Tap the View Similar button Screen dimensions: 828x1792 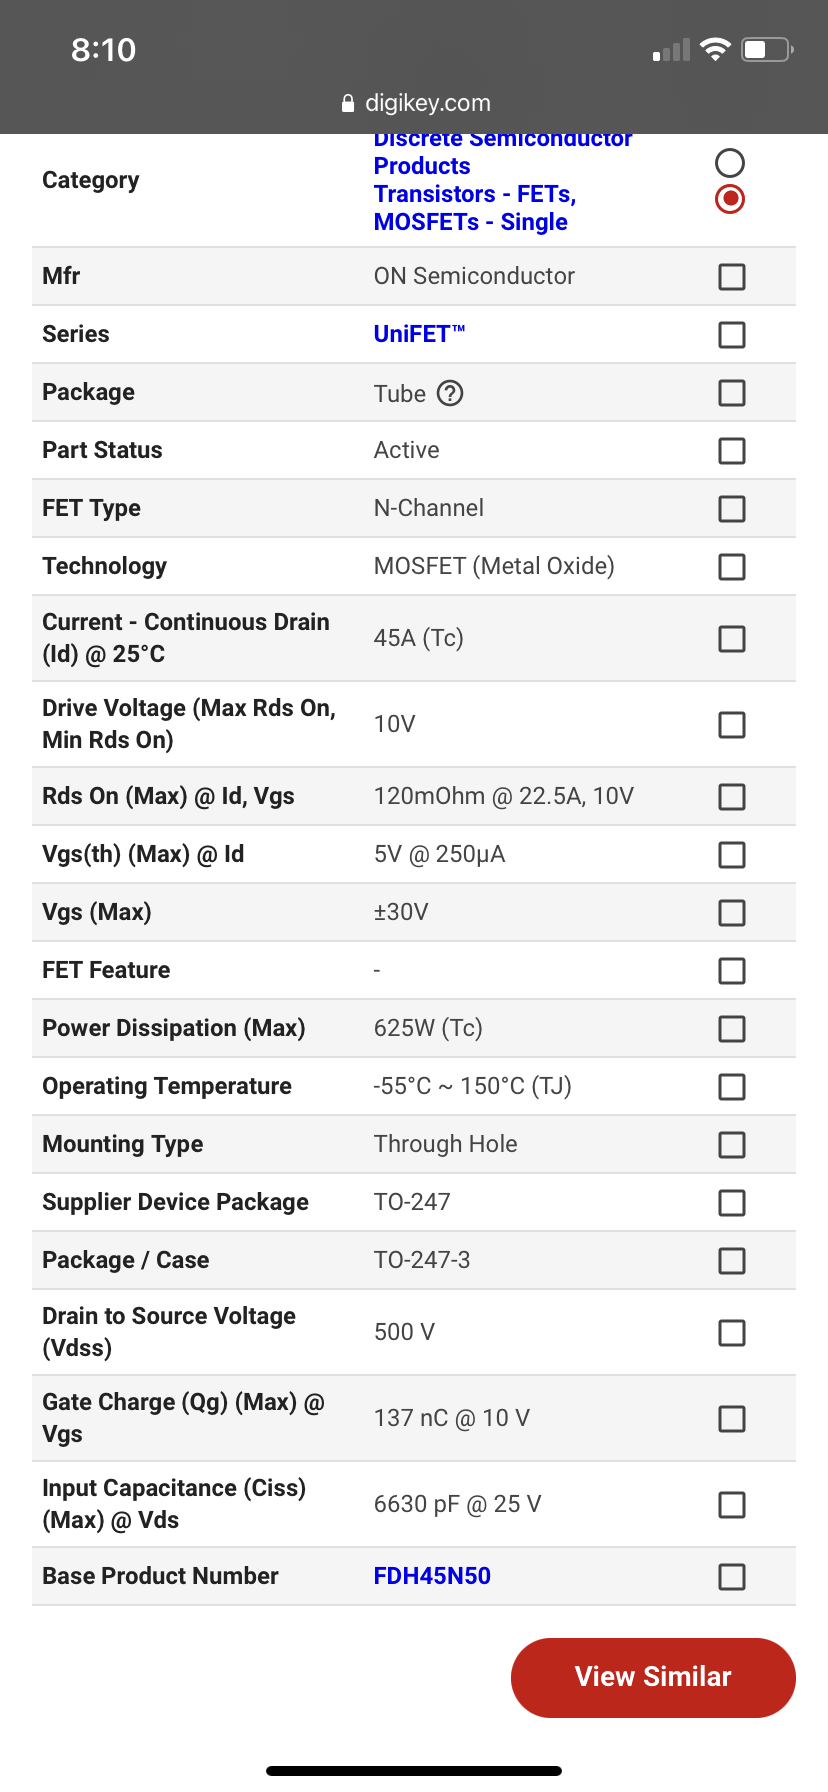(653, 1678)
